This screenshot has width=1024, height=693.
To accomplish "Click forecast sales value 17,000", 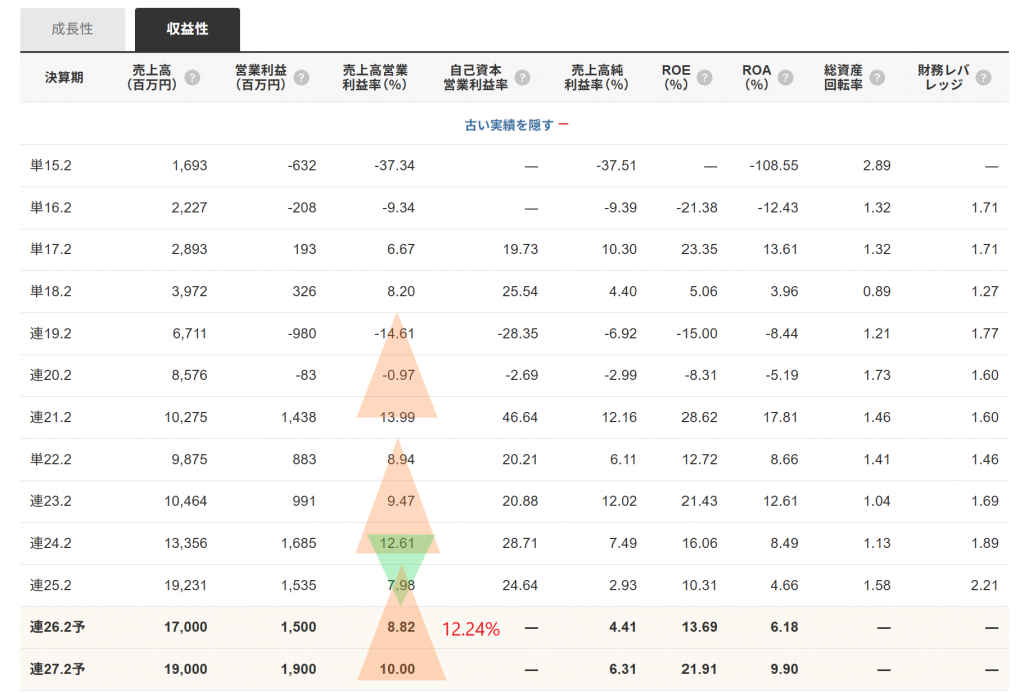I will pyautogui.click(x=185, y=628).
